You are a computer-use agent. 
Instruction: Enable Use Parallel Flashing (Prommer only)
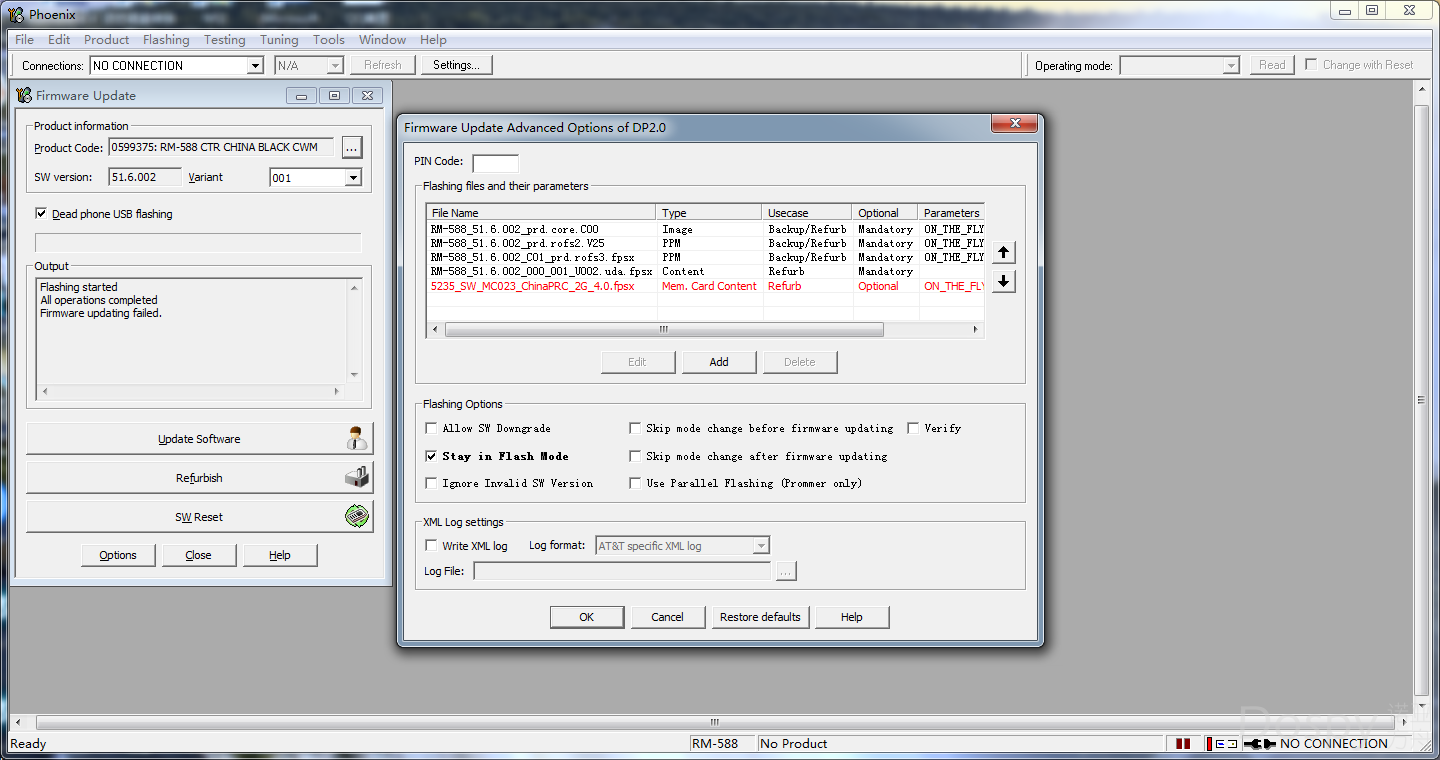635,483
